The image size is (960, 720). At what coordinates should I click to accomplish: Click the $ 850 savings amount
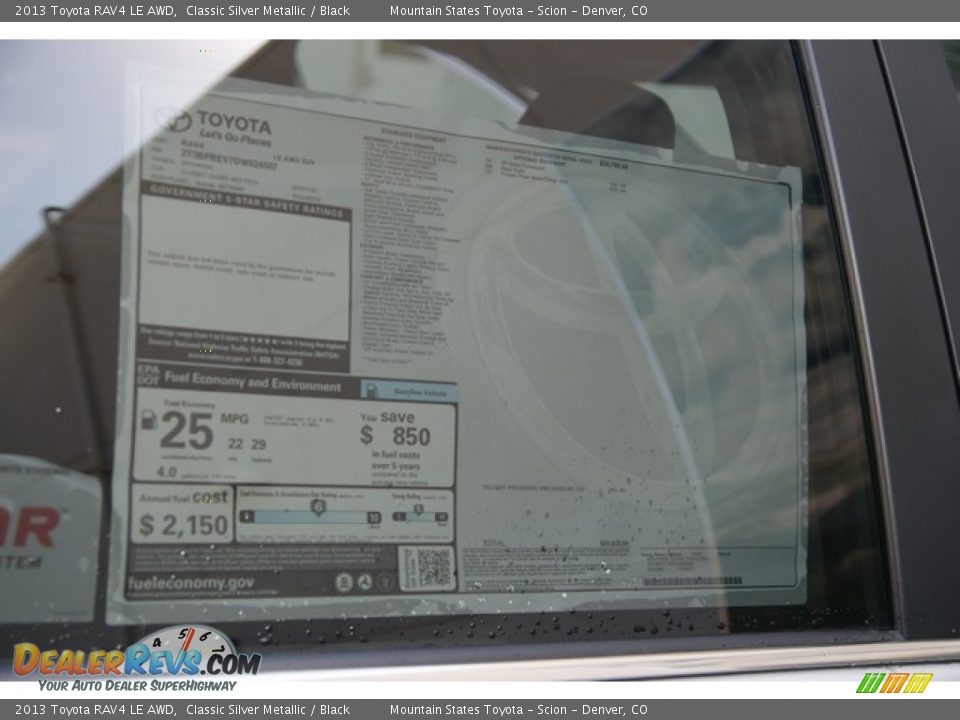[396, 436]
